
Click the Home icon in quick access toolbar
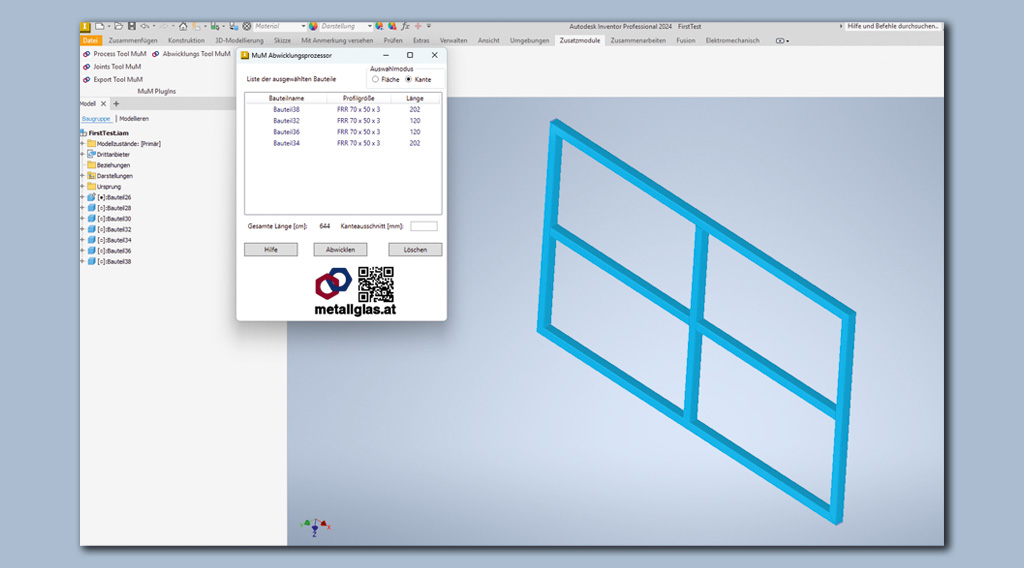pos(182,26)
